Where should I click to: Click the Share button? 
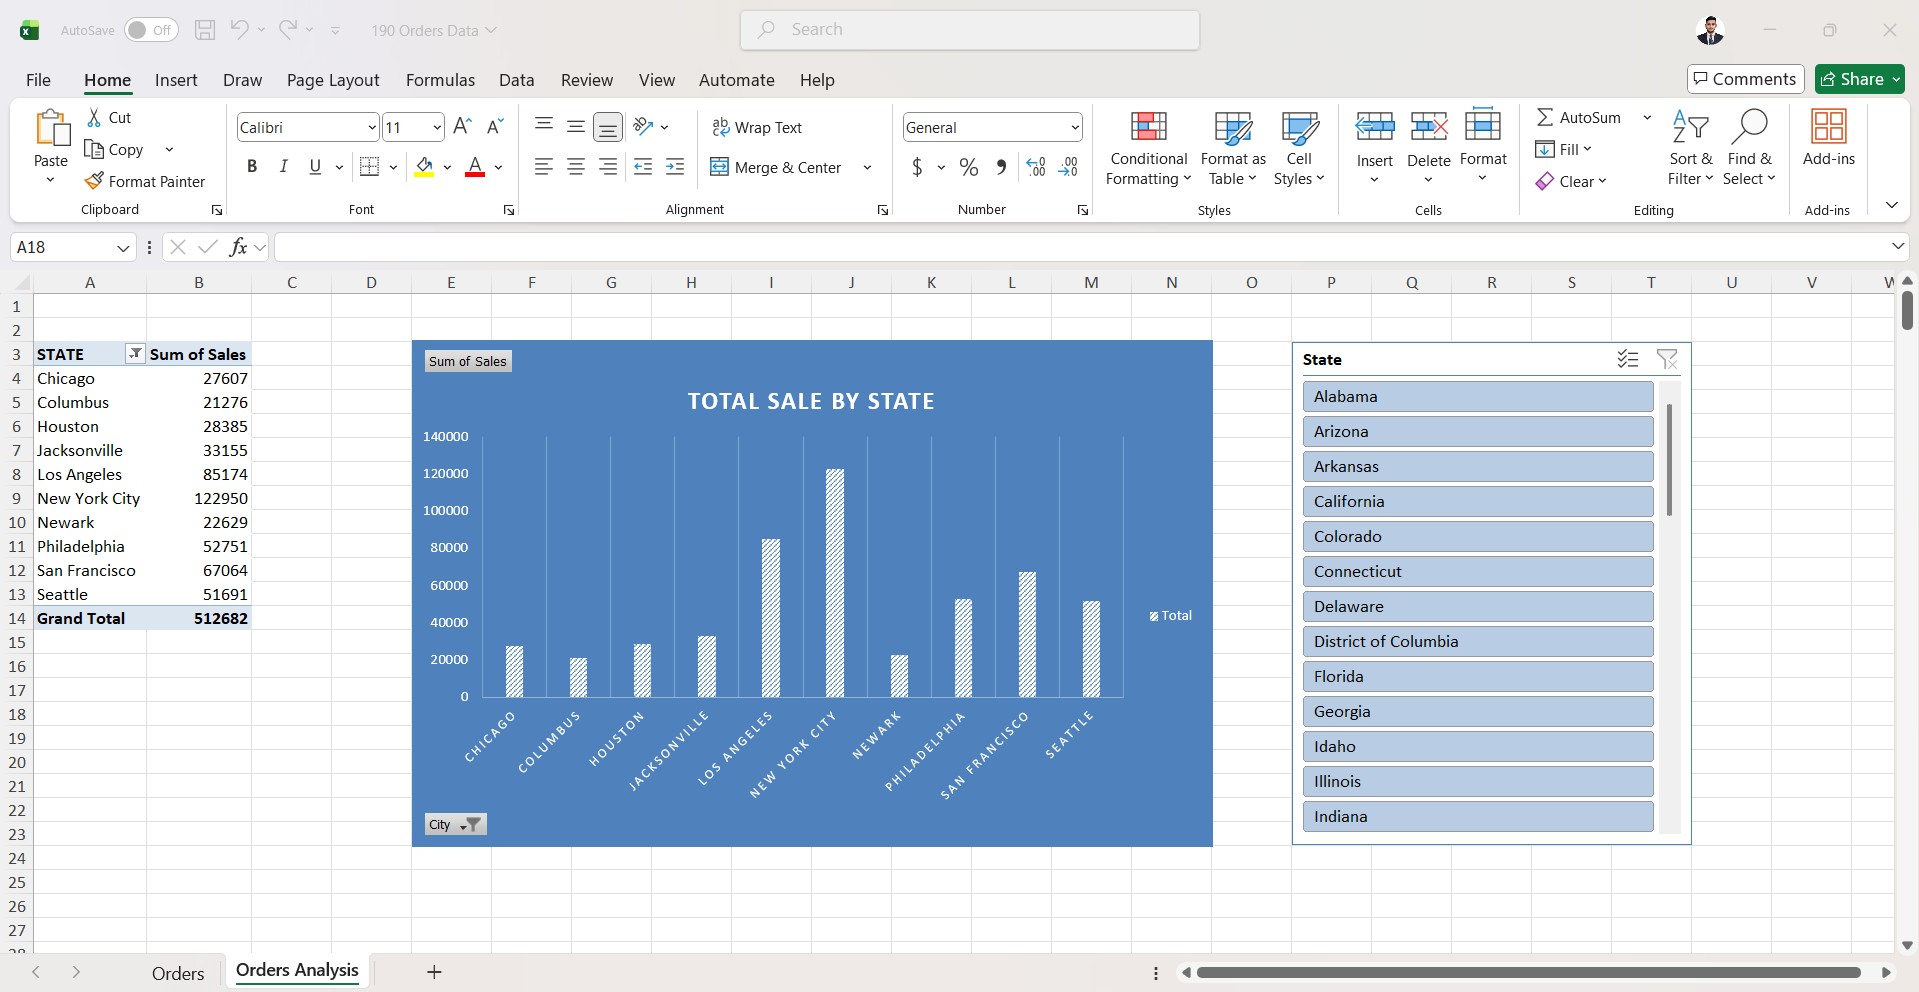pyautogui.click(x=1852, y=79)
